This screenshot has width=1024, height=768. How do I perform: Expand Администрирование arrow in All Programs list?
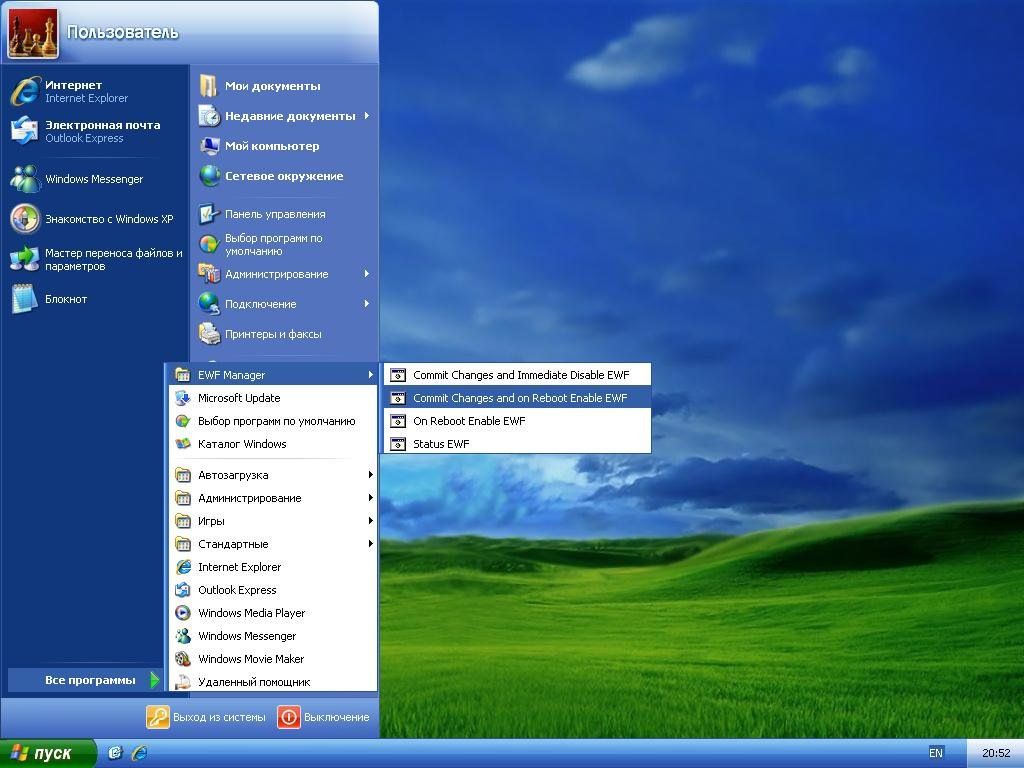click(370, 498)
